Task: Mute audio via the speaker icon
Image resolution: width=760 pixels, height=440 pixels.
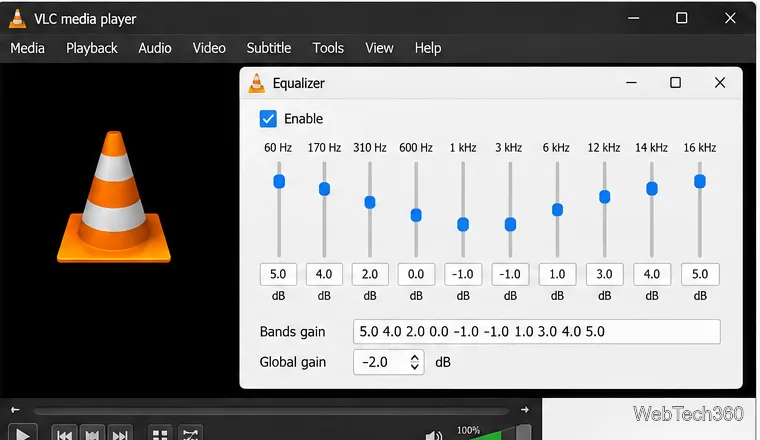Action: [x=433, y=435]
